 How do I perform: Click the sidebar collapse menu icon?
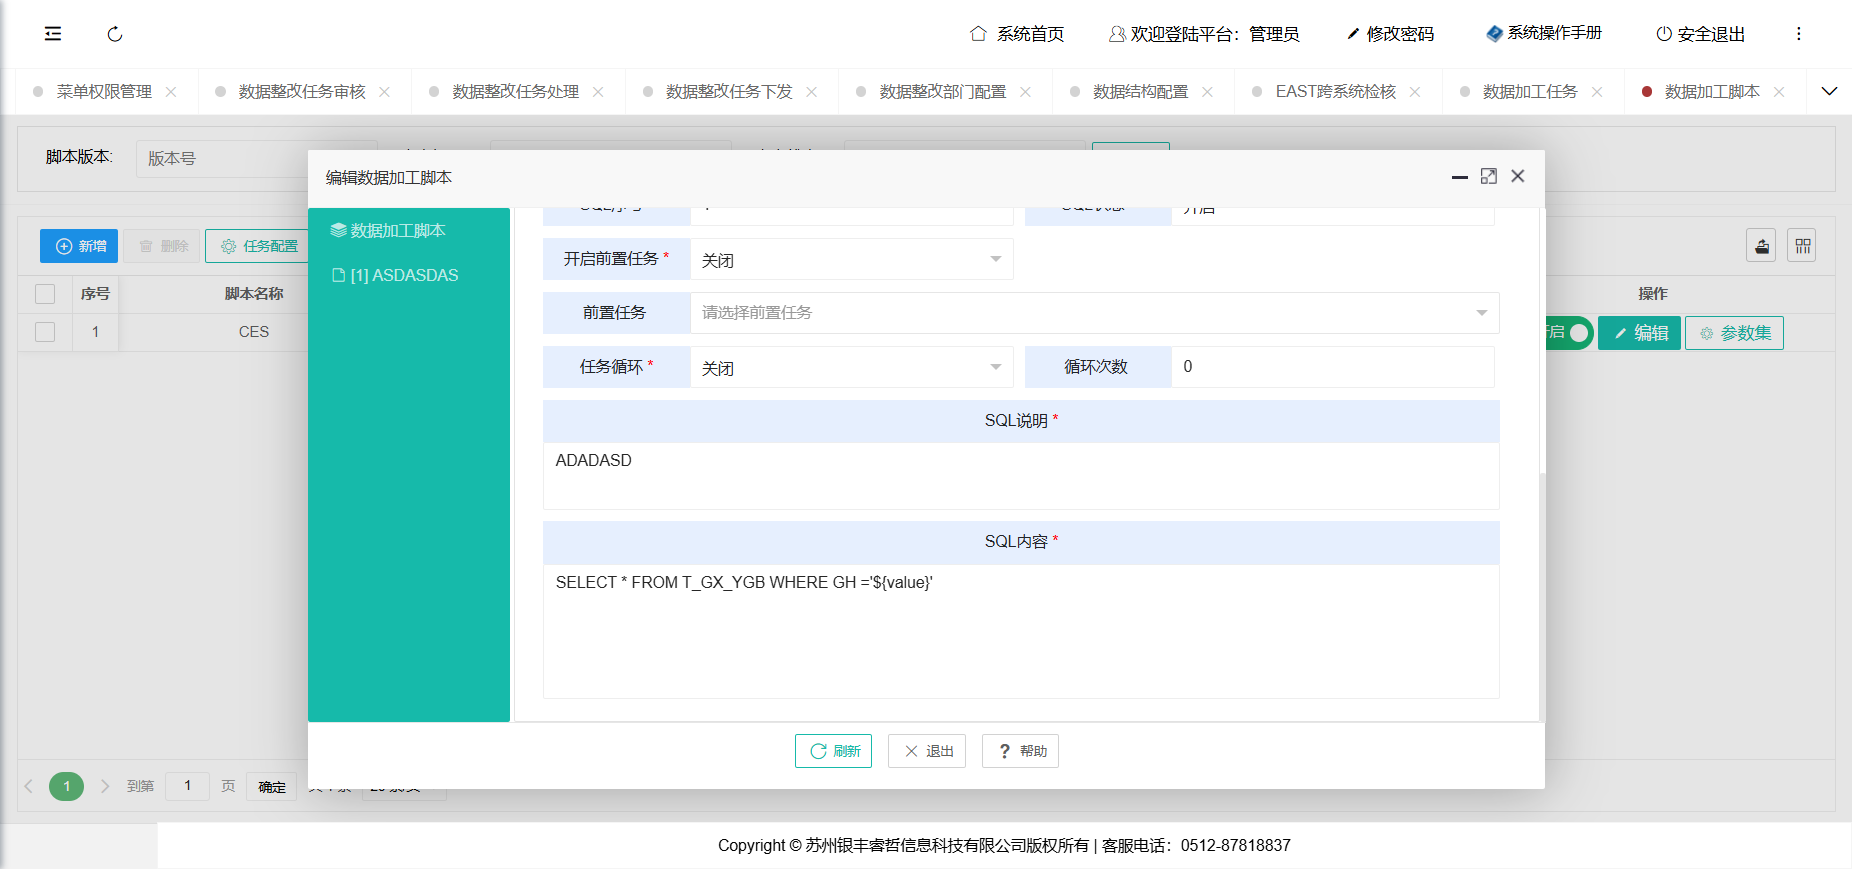coord(53,34)
